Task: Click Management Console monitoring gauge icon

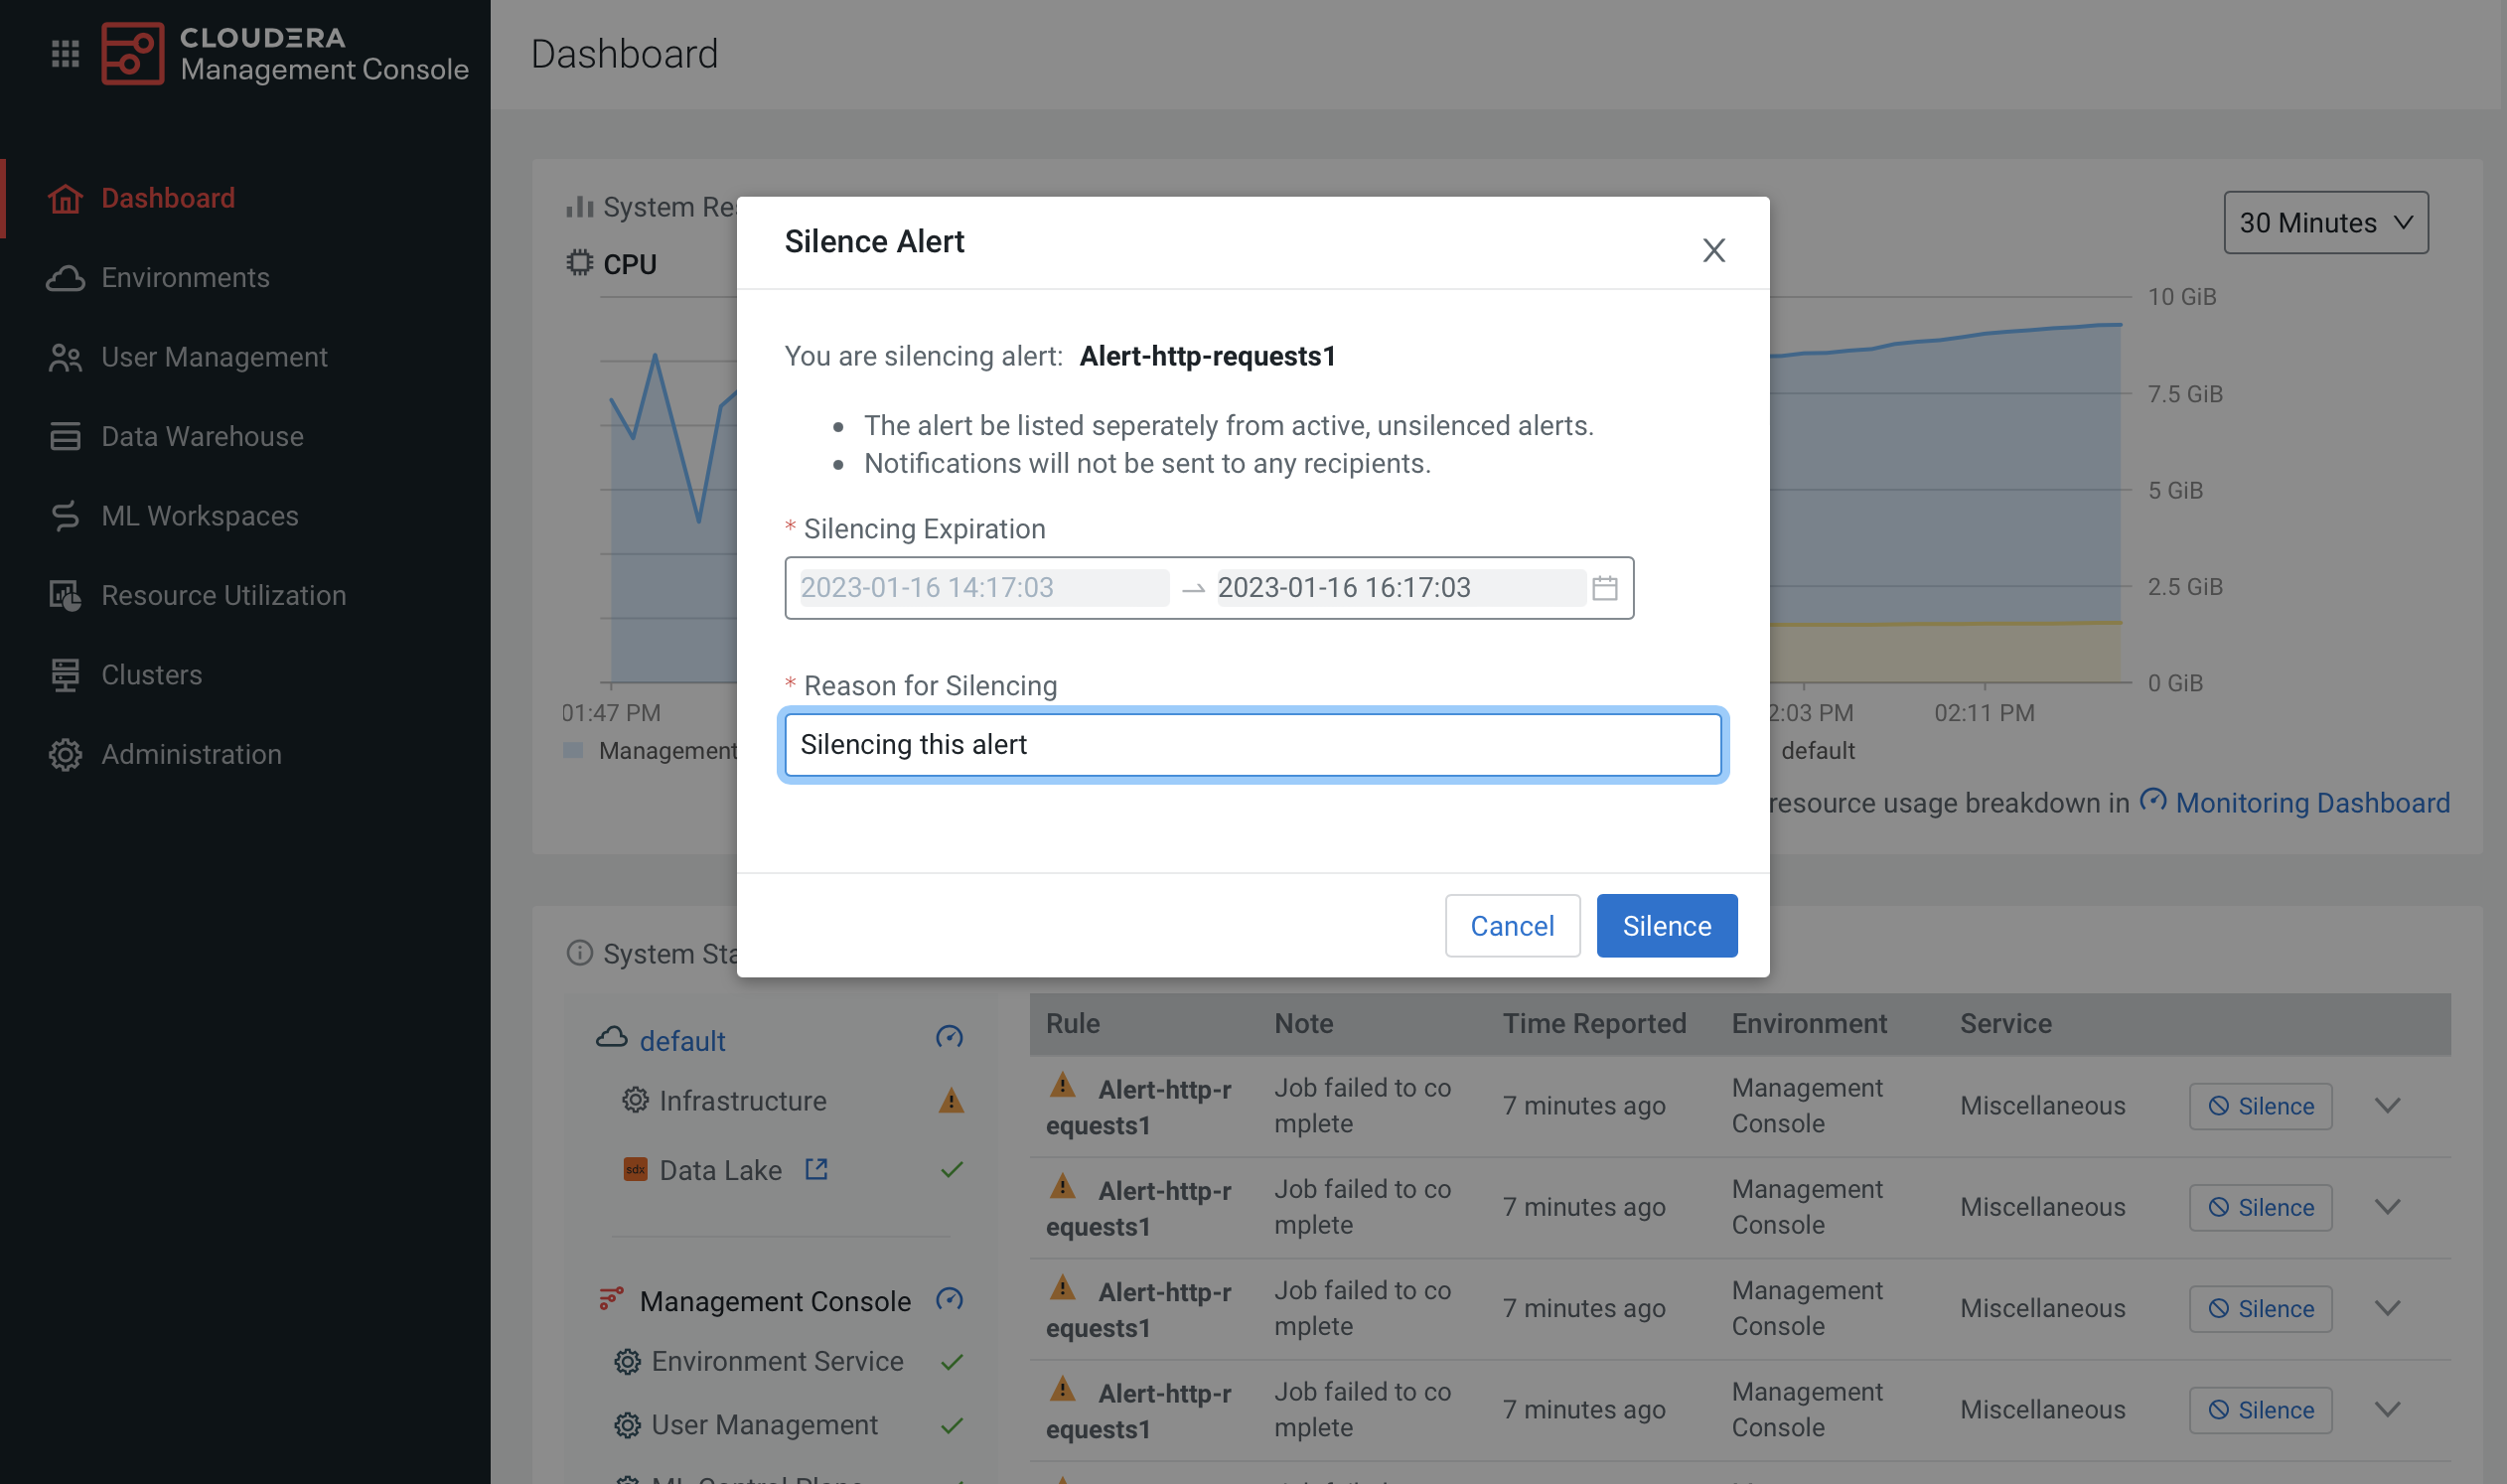Action: (948, 1300)
